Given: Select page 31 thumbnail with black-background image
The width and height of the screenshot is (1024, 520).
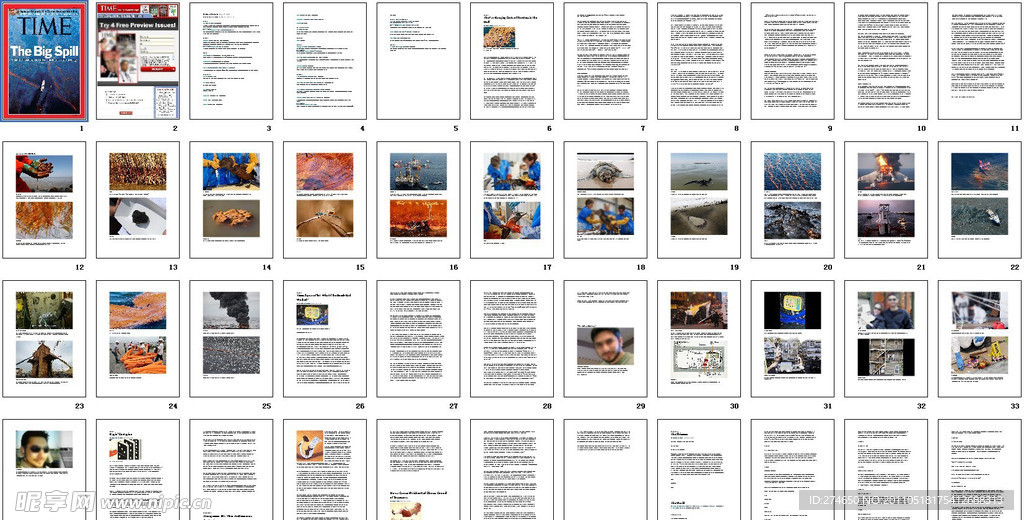Looking at the screenshot, I should [793, 339].
